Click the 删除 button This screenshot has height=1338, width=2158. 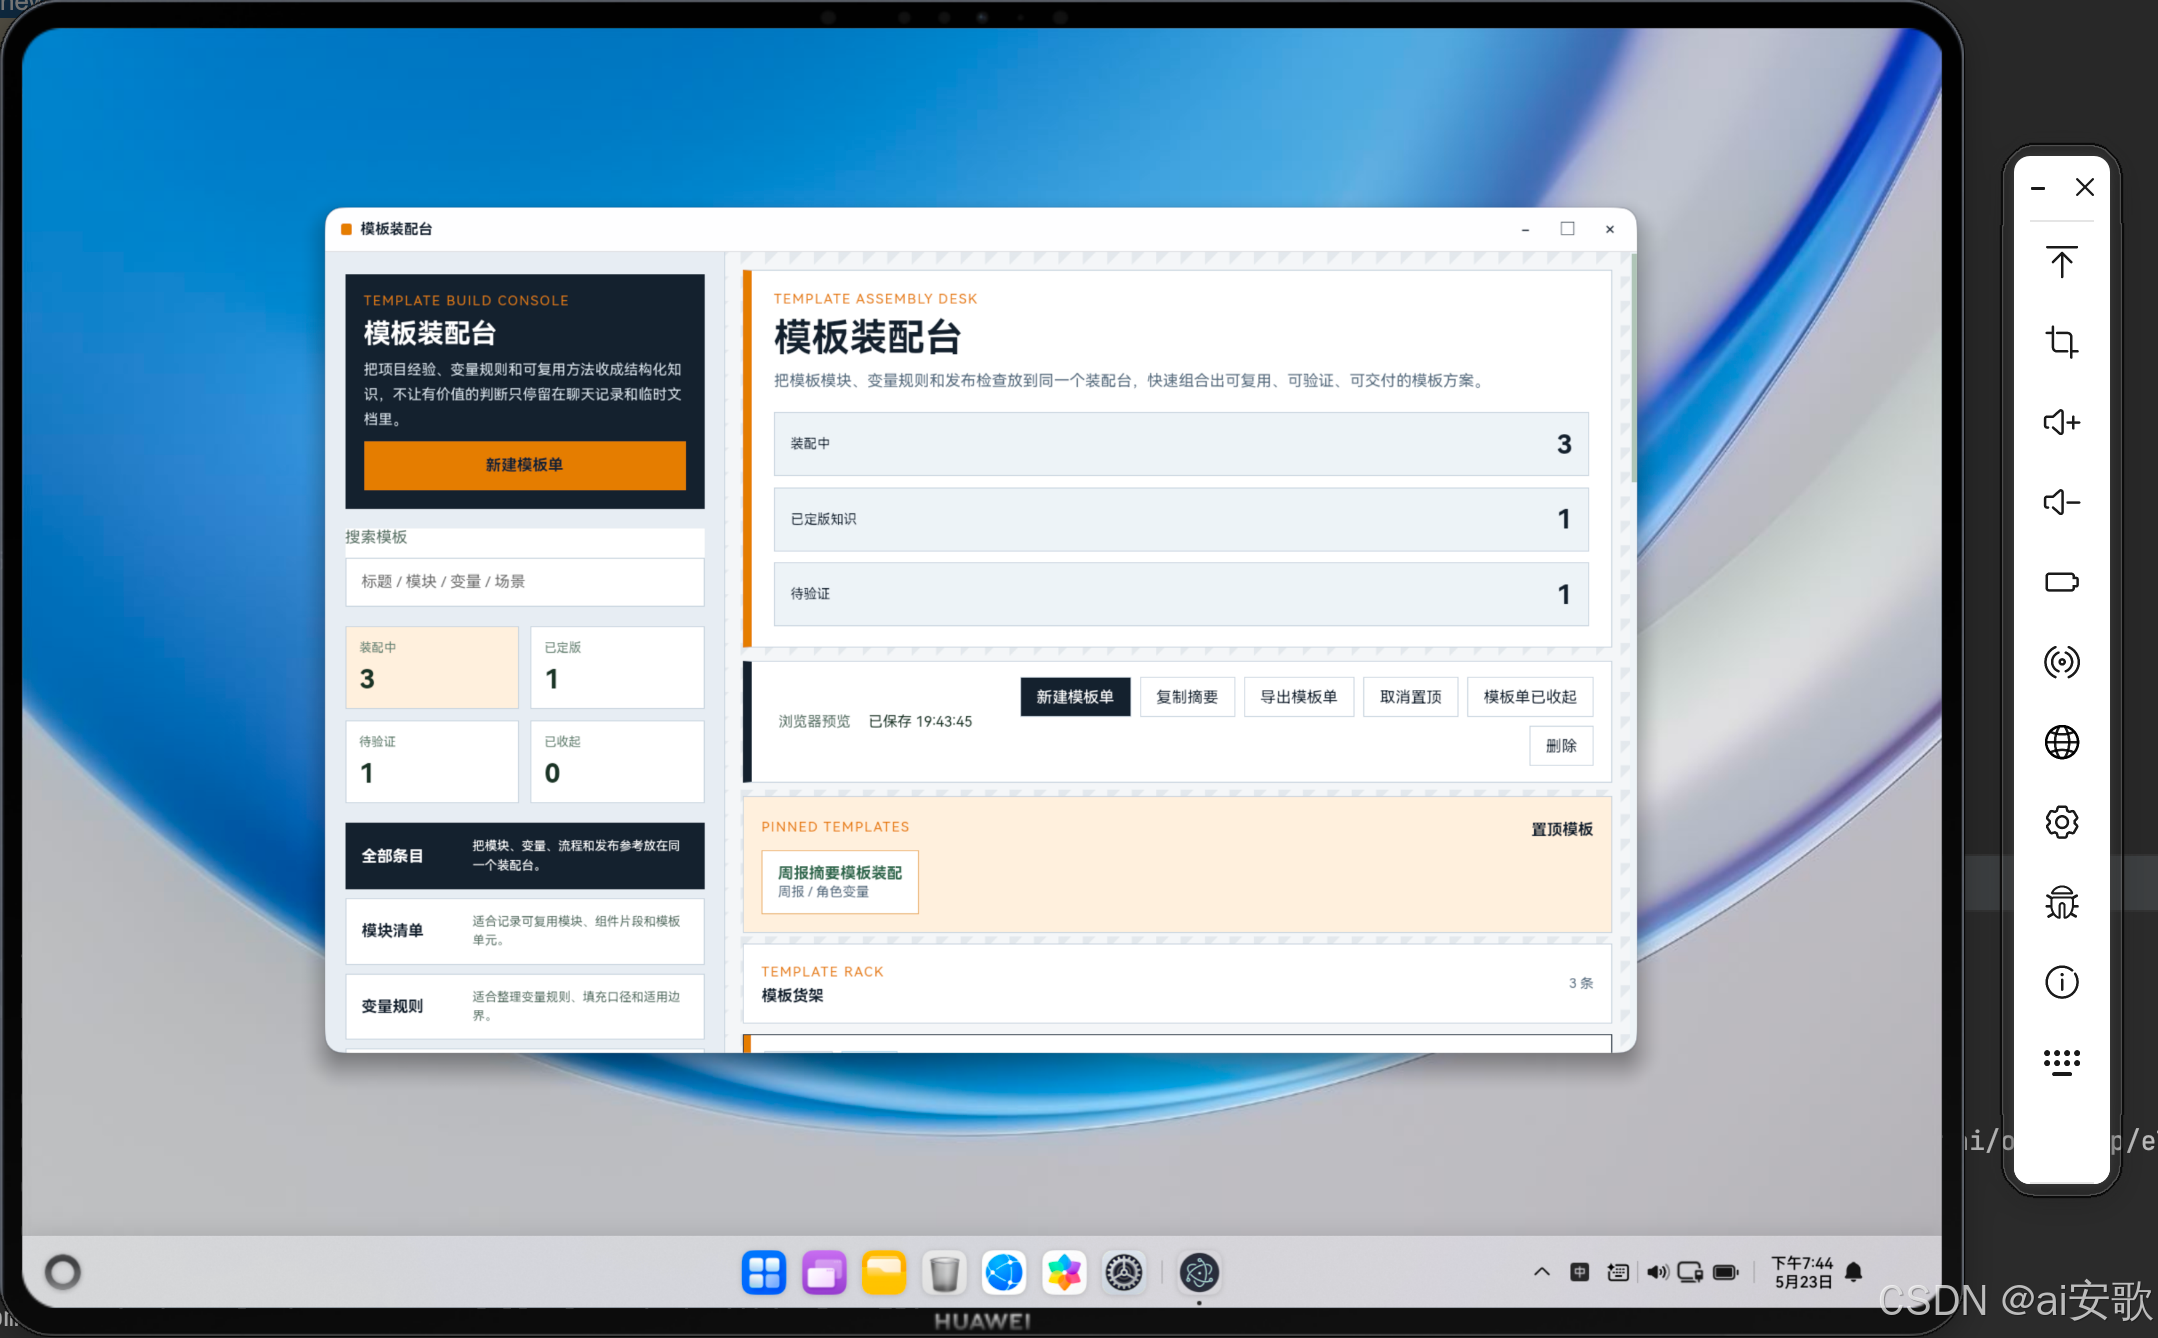tap(1561, 746)
